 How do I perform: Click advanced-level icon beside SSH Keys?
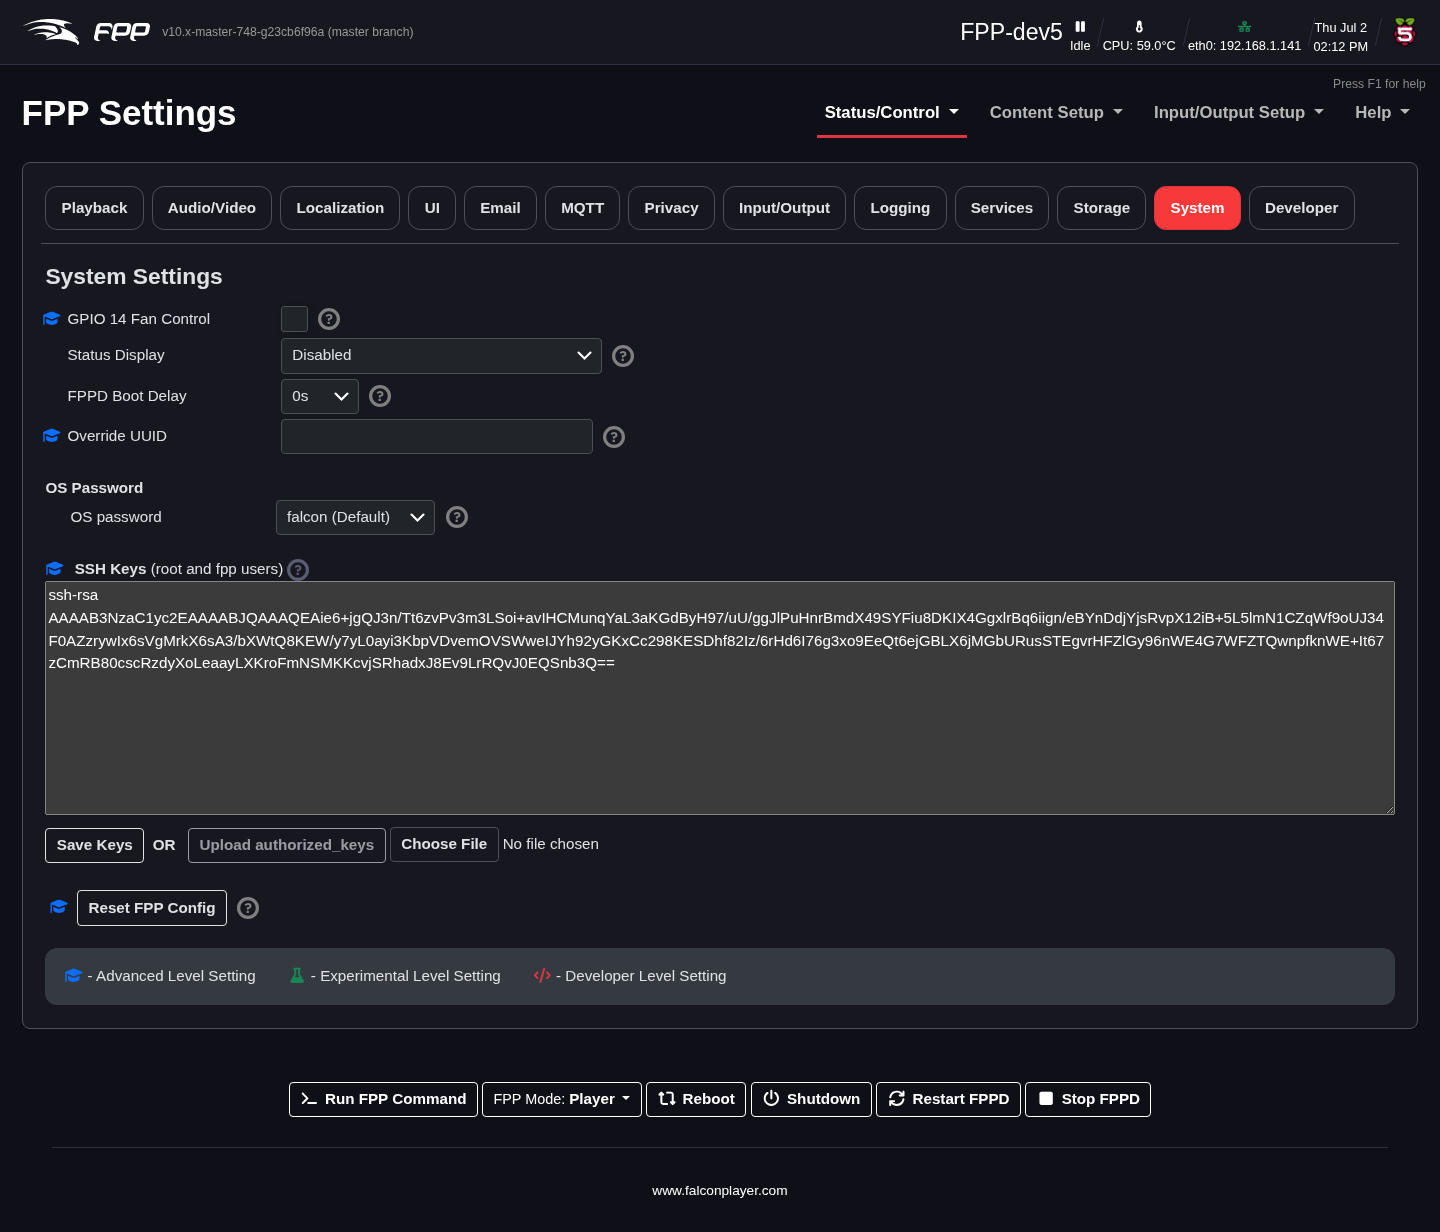tap(55, 568)
